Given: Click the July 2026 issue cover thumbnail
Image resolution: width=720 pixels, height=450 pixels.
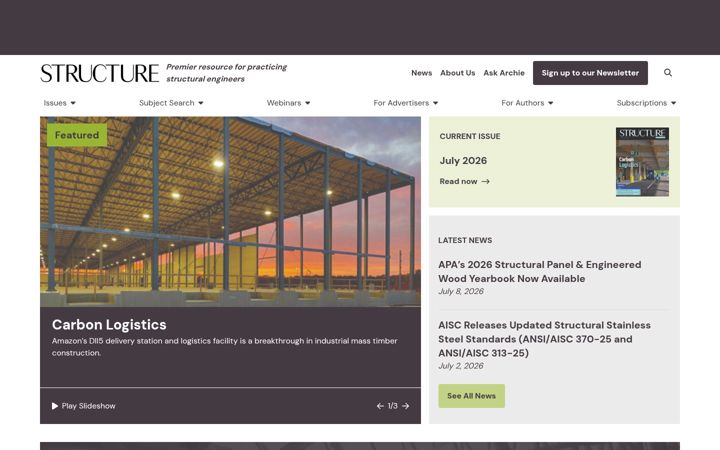Looking at the screenshot, I should coord(642,162).
